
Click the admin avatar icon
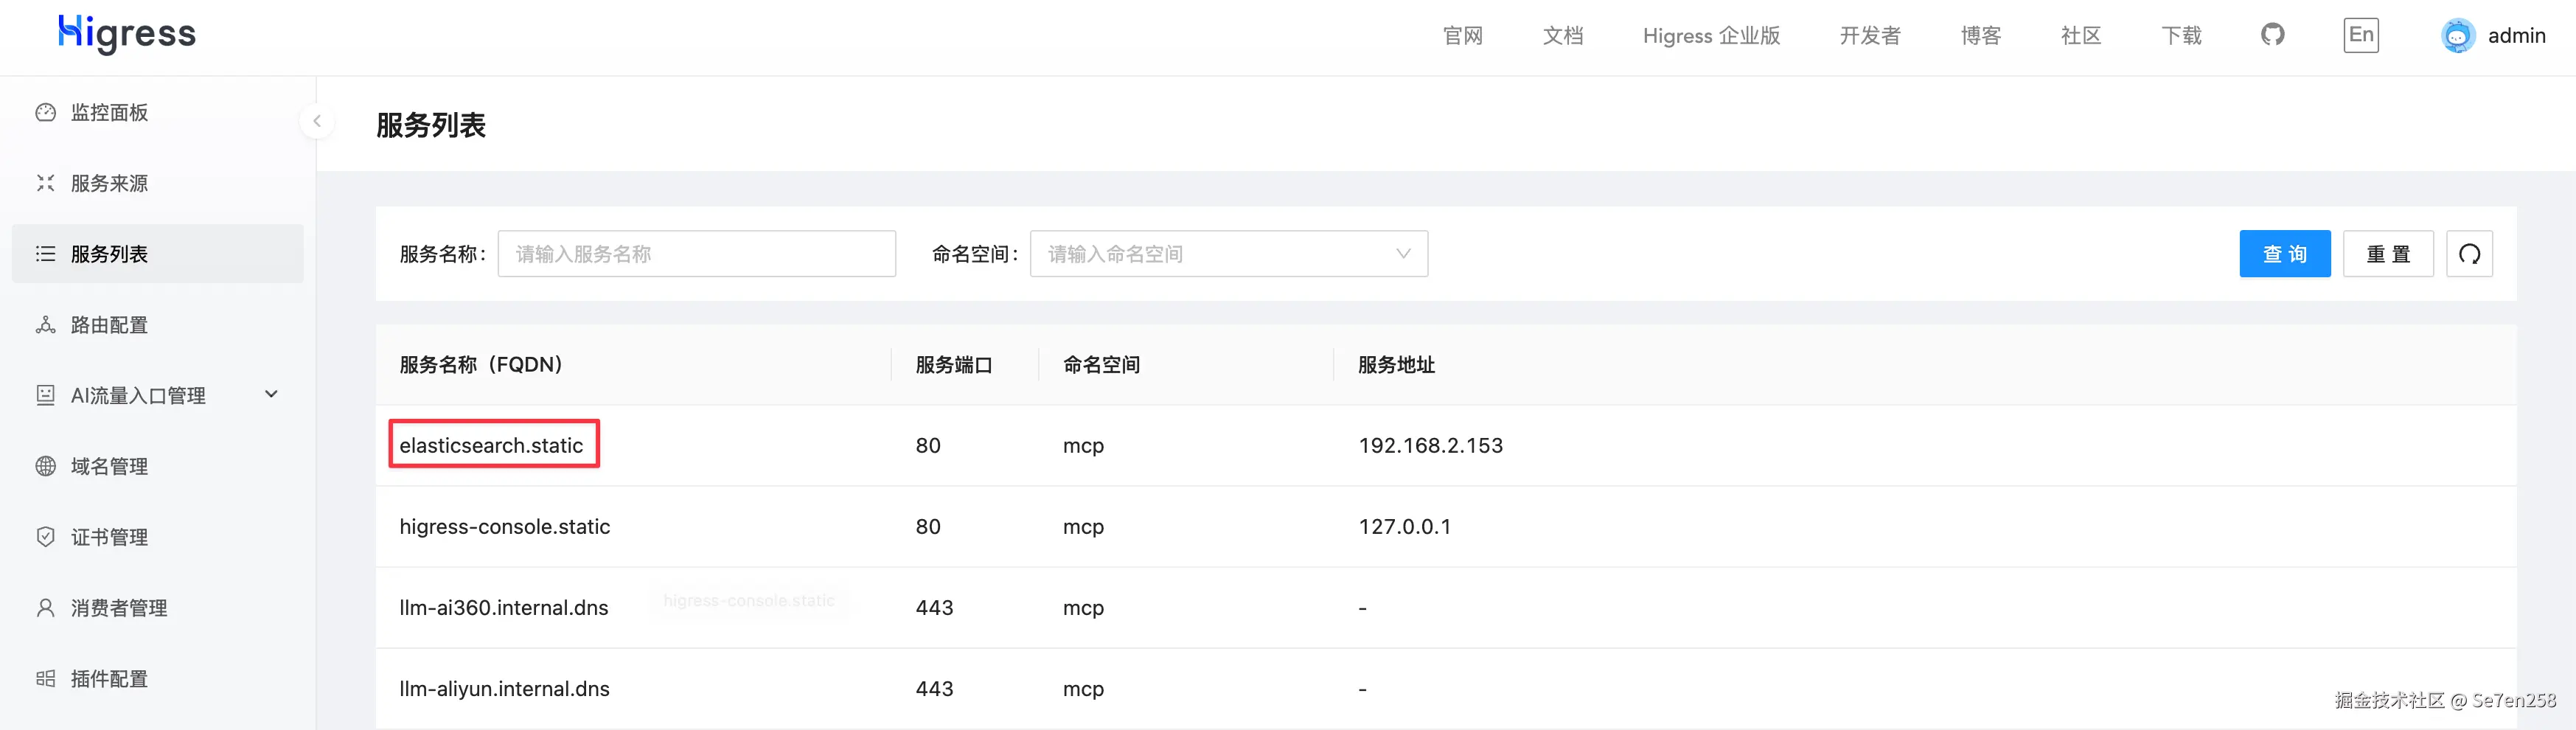2457,36
